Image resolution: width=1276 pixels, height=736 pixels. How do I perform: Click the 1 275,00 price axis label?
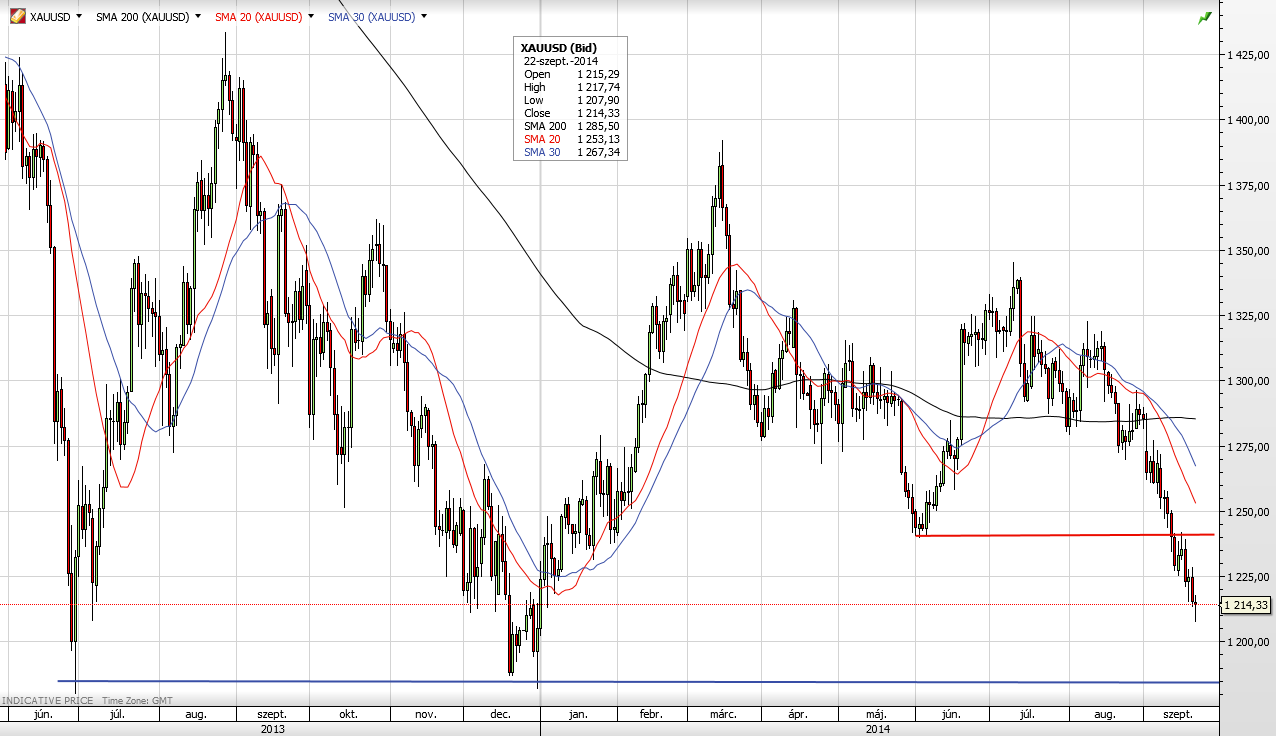pyautogui.click(x=1247, y=447)
